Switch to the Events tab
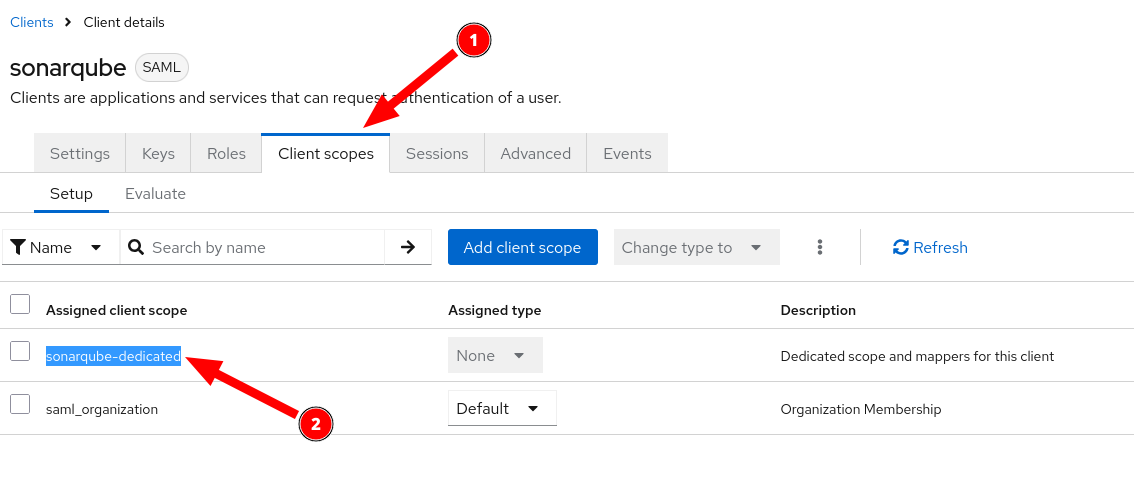 627,153
